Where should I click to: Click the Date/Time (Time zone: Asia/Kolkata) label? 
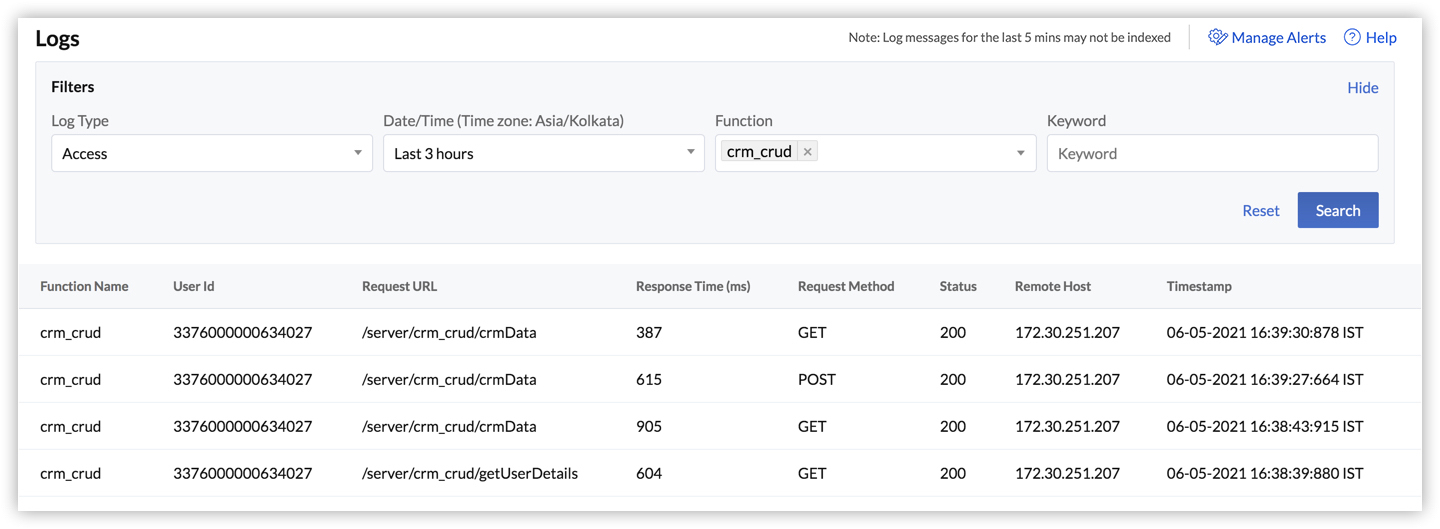[x=504, y=120]
